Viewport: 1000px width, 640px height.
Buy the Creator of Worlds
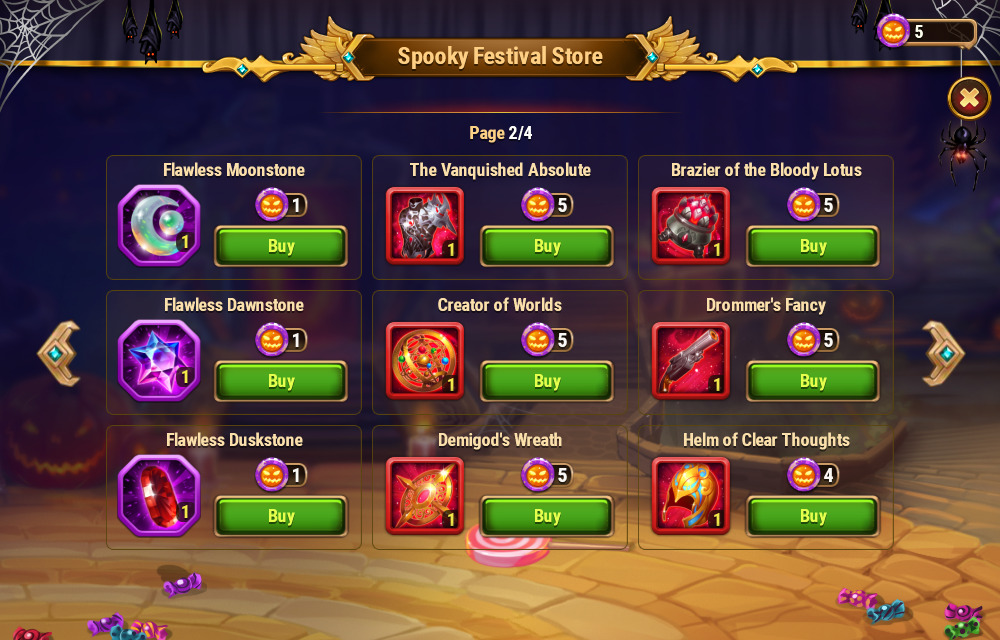click(547, 381)
